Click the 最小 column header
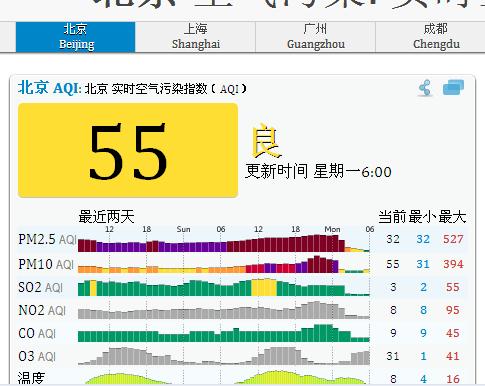The height and width of the screenshot is (386, 485). coord(422,217)
